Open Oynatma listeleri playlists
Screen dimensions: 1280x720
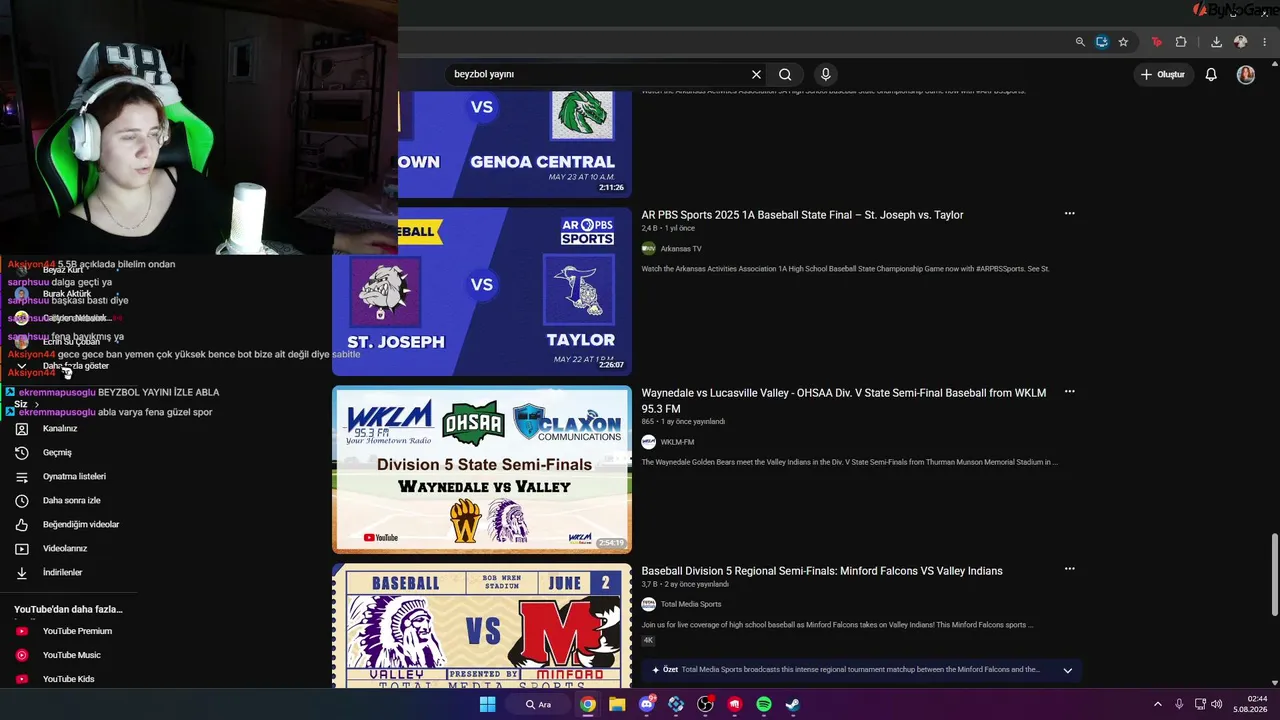click(74, 477)
